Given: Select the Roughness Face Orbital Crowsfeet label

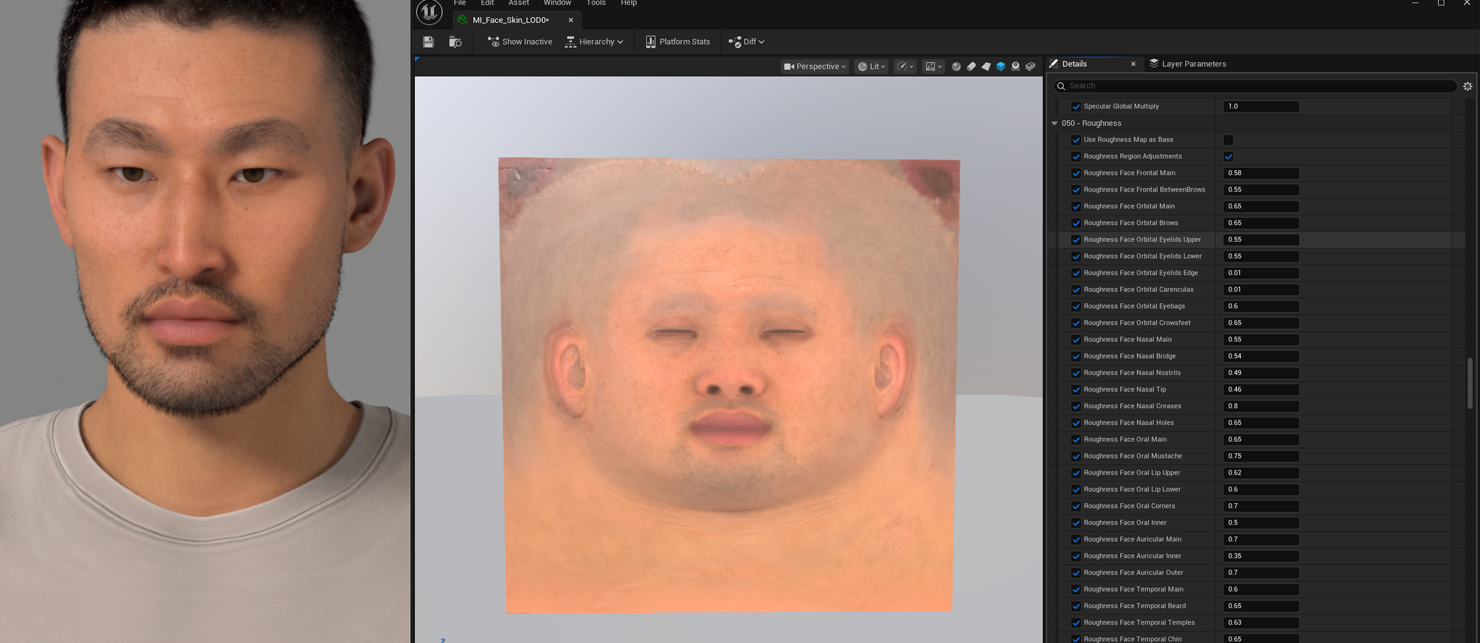Looking at the screenshot, I should coord(1137,323).
